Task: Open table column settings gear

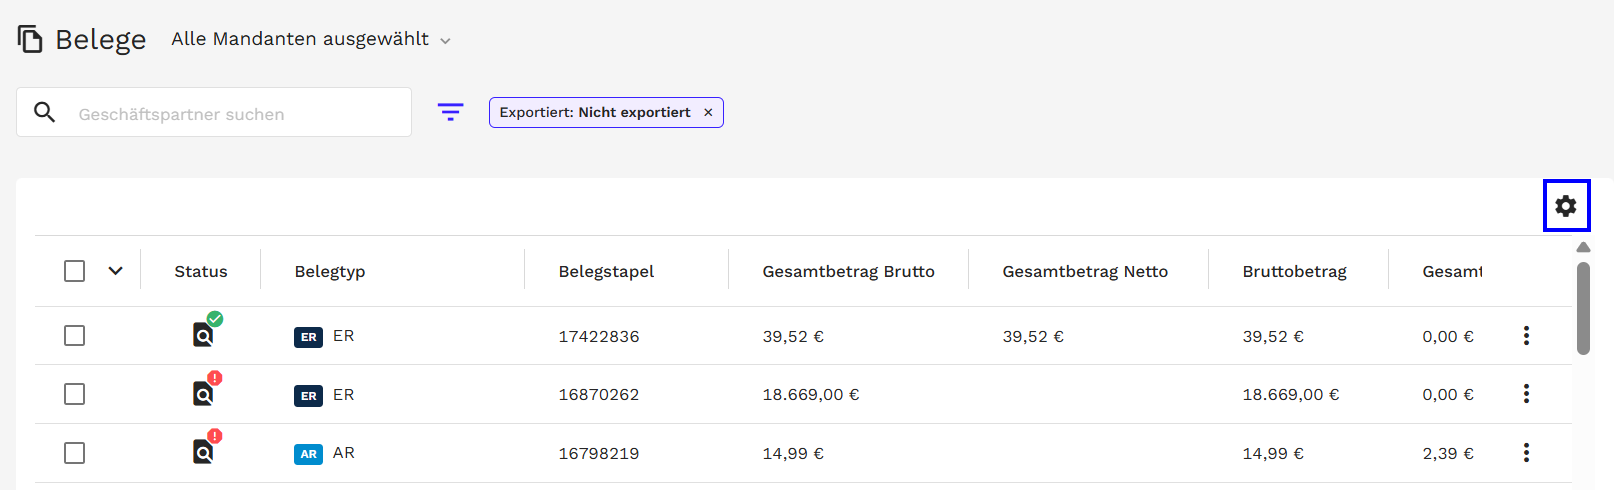Action: coord(1566,206)
